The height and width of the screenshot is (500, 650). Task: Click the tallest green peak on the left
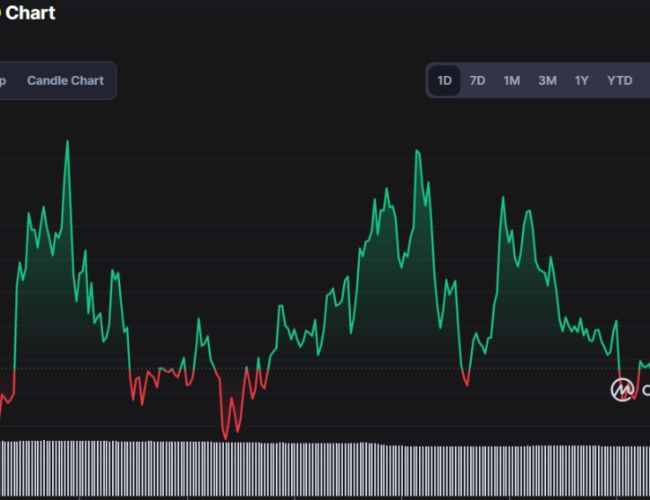[x=67, y=142]
